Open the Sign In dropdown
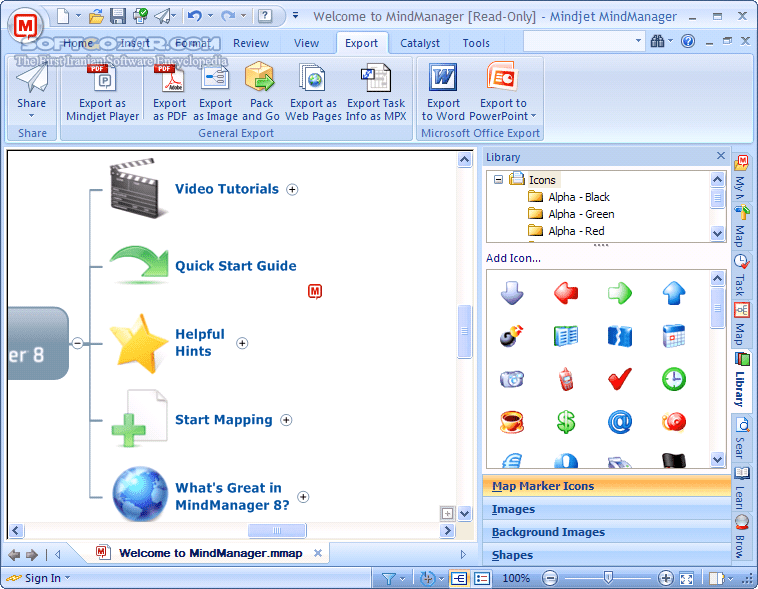This screenshot has height=589, width=758. 68,577
